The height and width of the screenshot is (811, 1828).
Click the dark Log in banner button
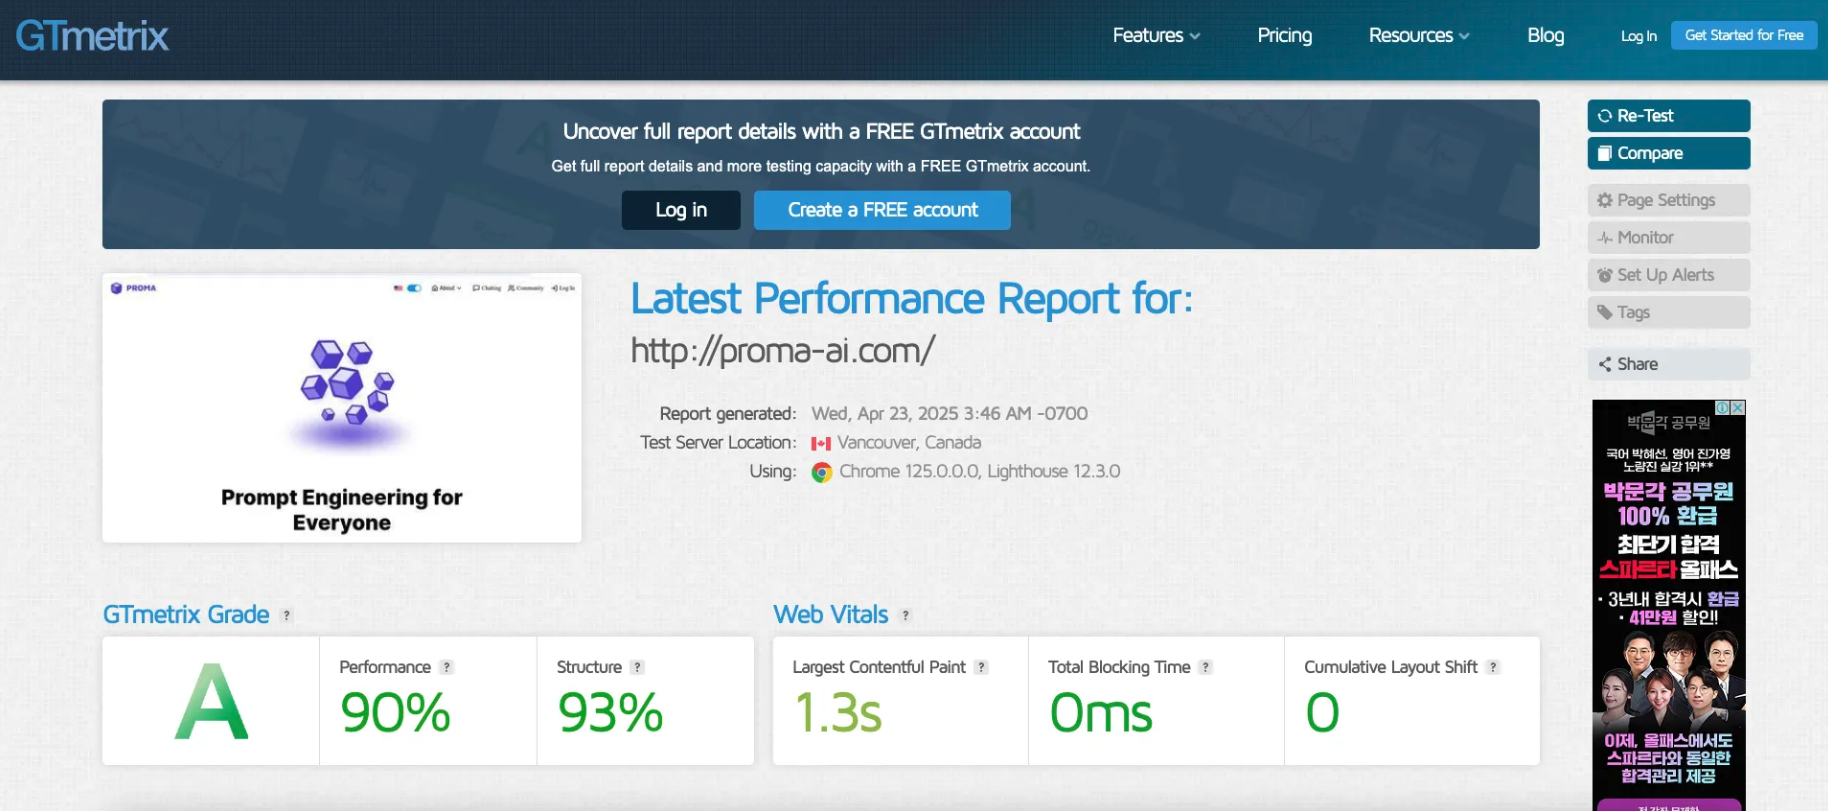[x=681, y=210]
